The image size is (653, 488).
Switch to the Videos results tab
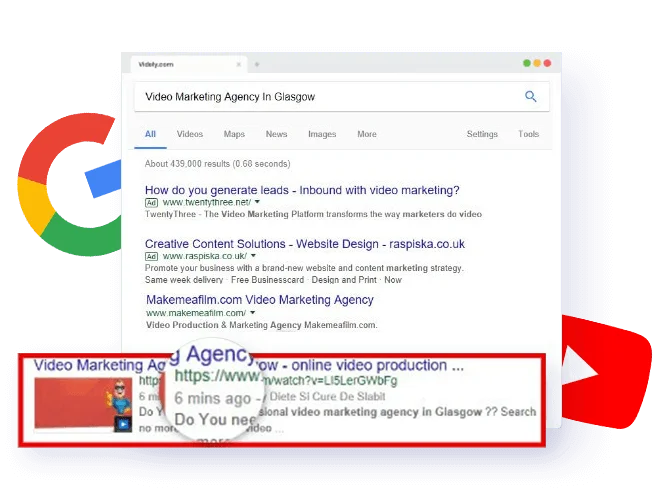[190, 134]
